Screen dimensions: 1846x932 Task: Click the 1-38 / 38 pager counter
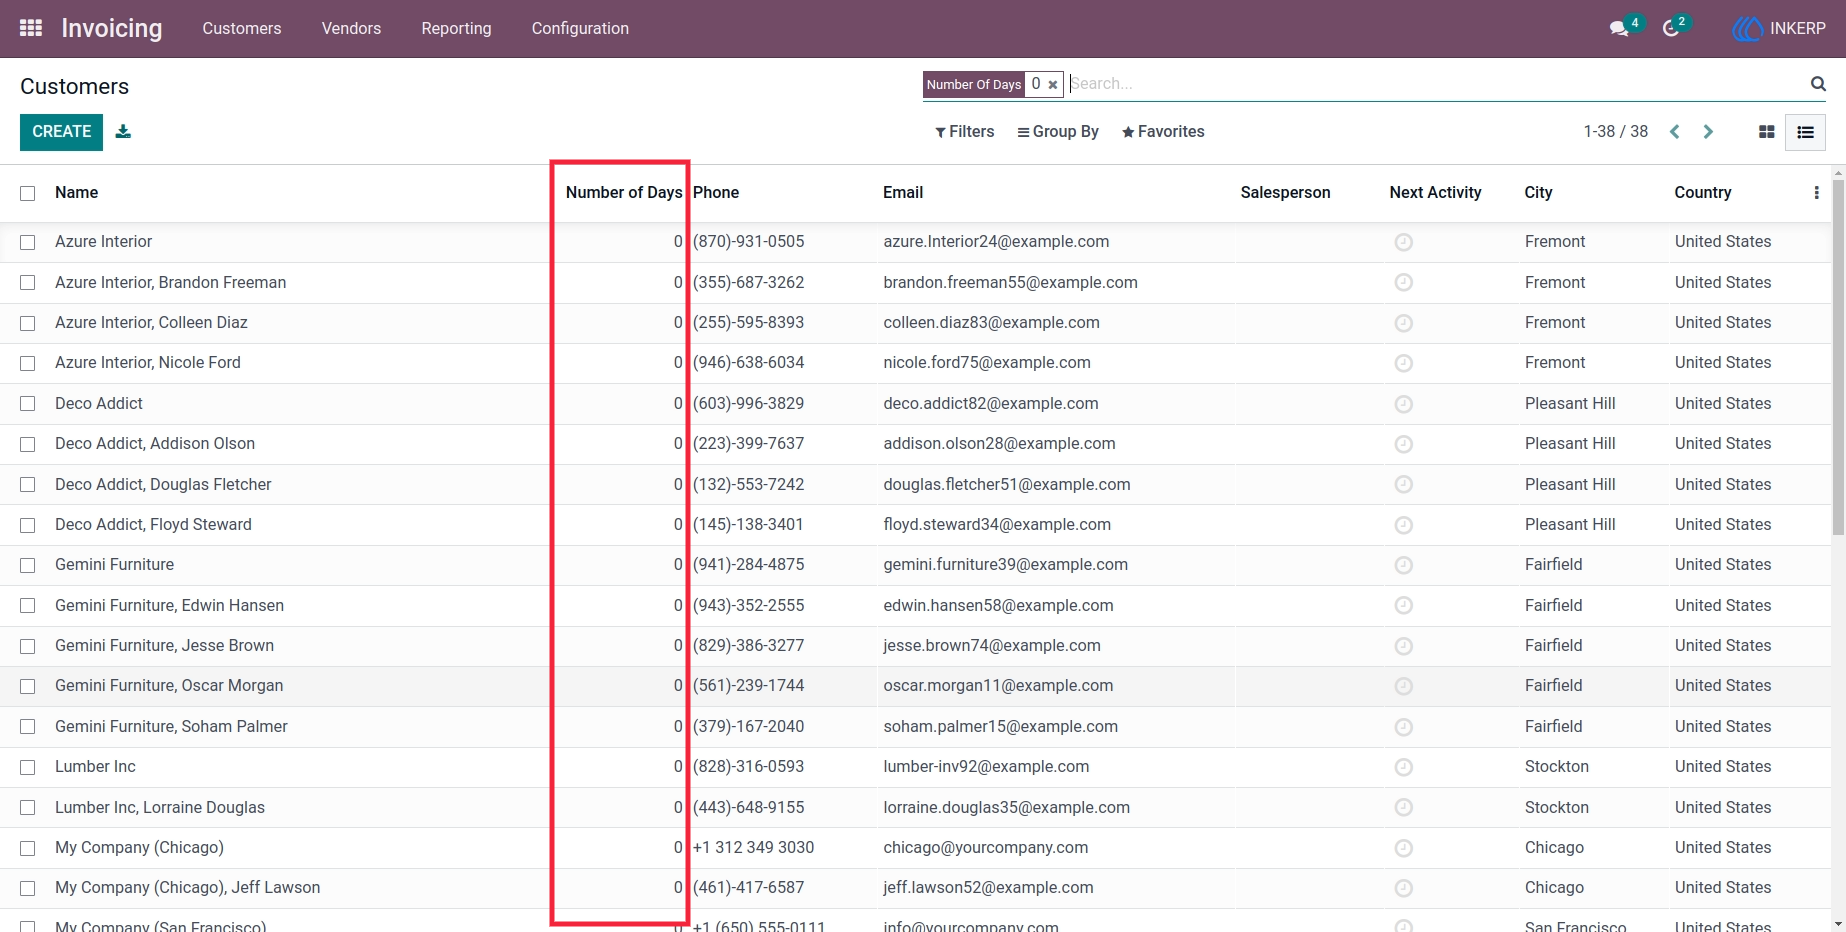pos(1615,132)
